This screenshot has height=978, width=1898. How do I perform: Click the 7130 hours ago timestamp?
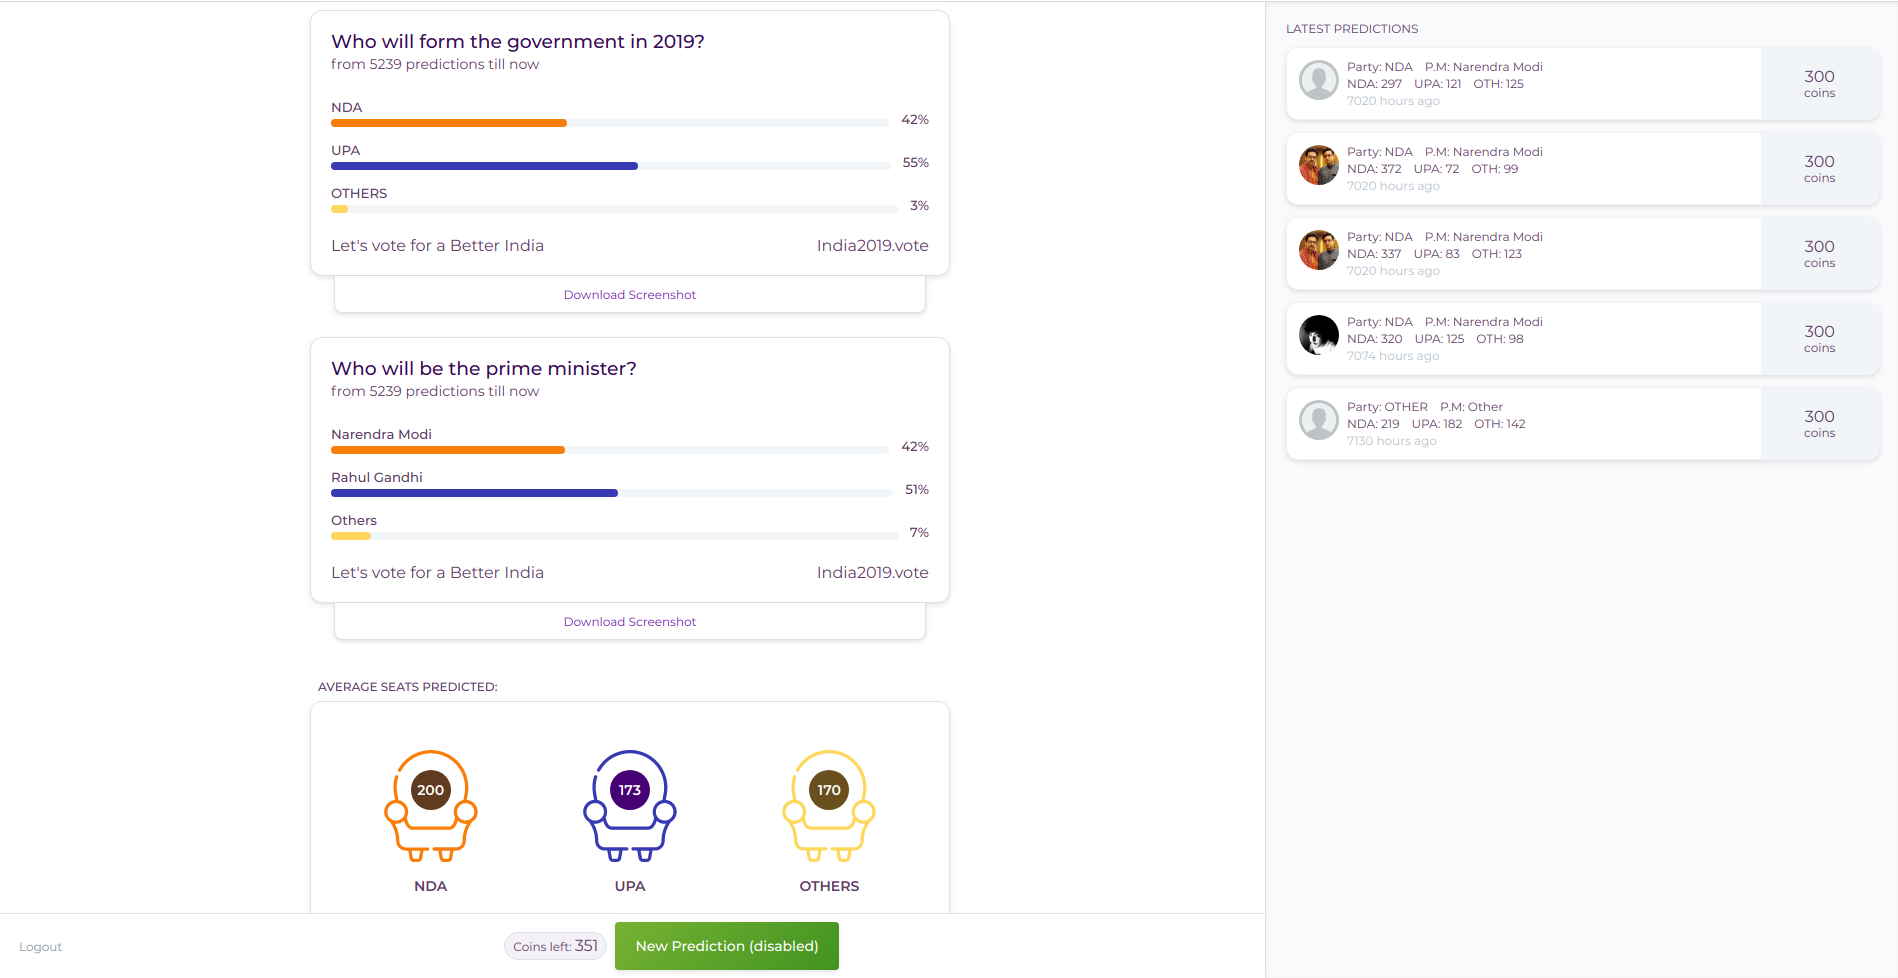point(1391,441)
